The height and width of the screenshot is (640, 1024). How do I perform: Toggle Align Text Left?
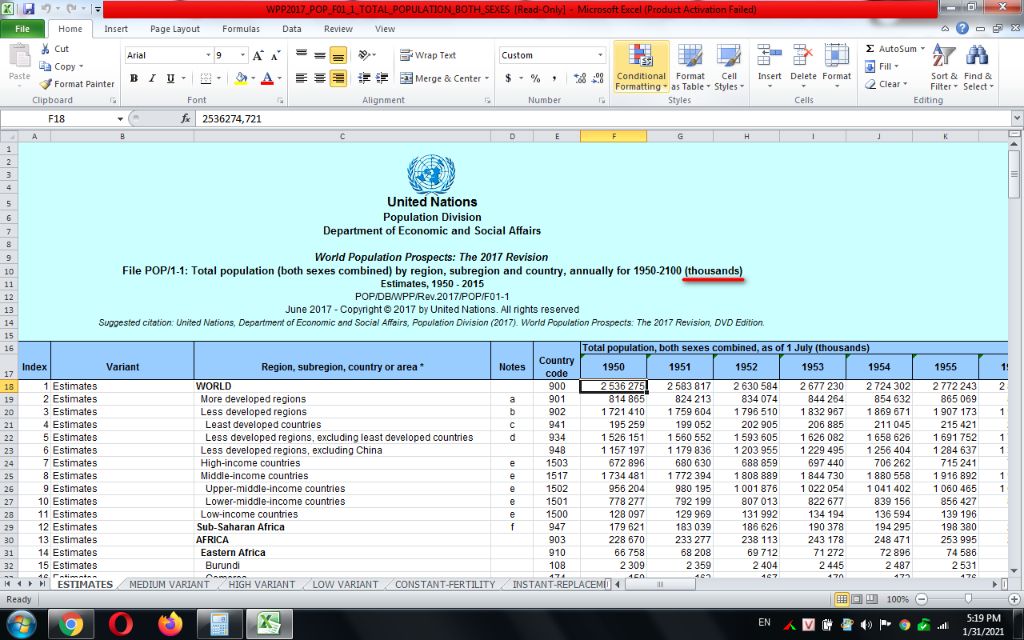coord(301,78)
